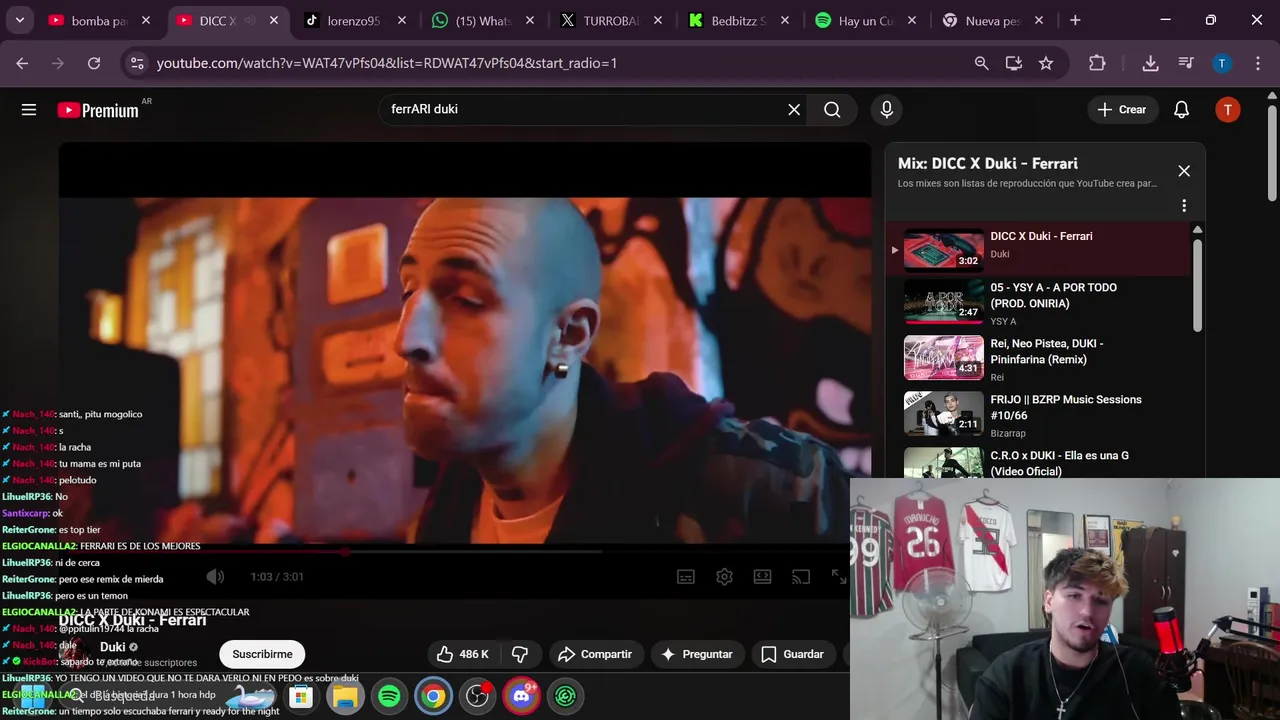
Task: Toggle subtitles on the player
Action: [686, 577]
